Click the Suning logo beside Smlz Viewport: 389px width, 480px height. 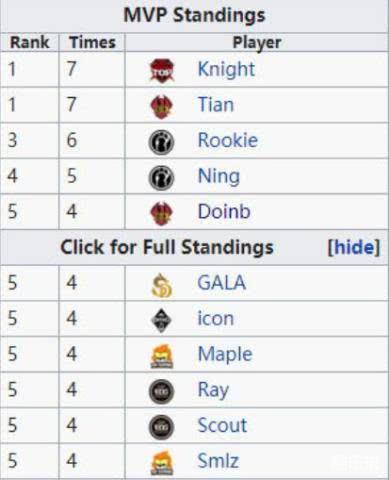point(162,463)
